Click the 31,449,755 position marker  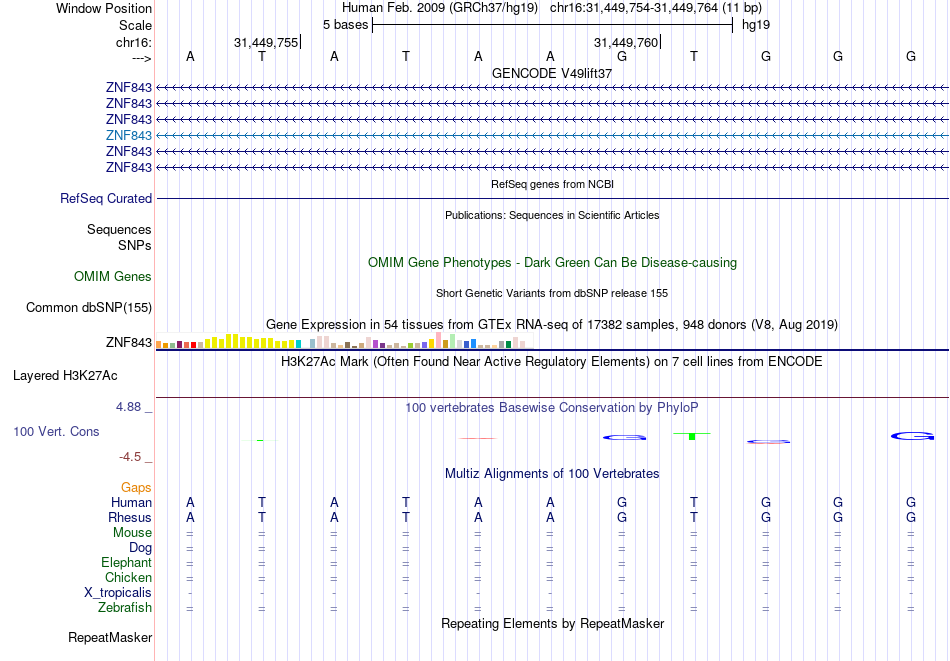pyautogui.click(x=267, y=42)
